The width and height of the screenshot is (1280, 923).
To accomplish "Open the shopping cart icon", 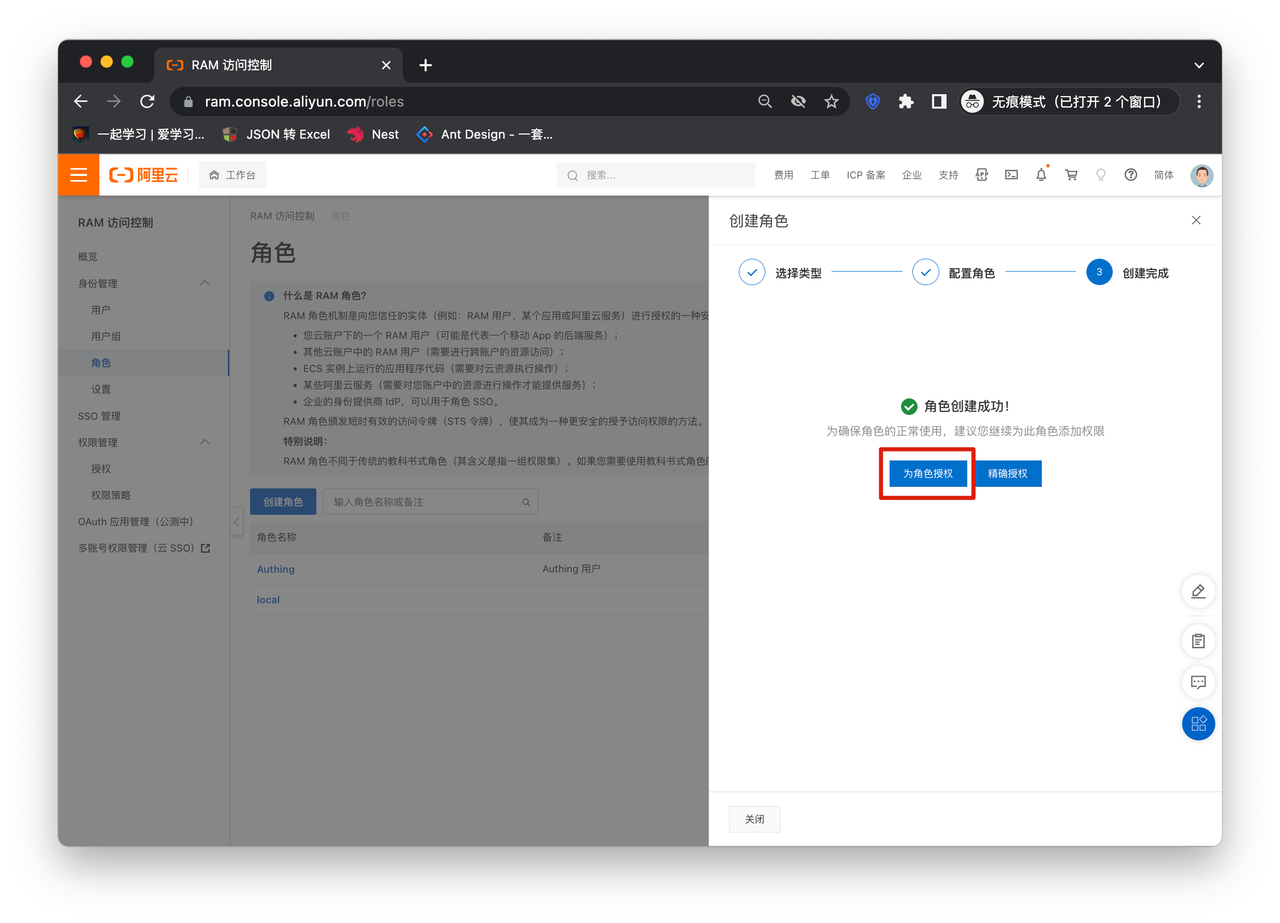I will (x=1071, y=175).
